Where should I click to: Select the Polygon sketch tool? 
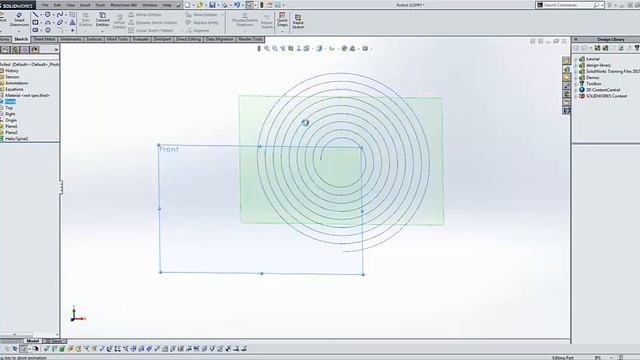[48, 30]
